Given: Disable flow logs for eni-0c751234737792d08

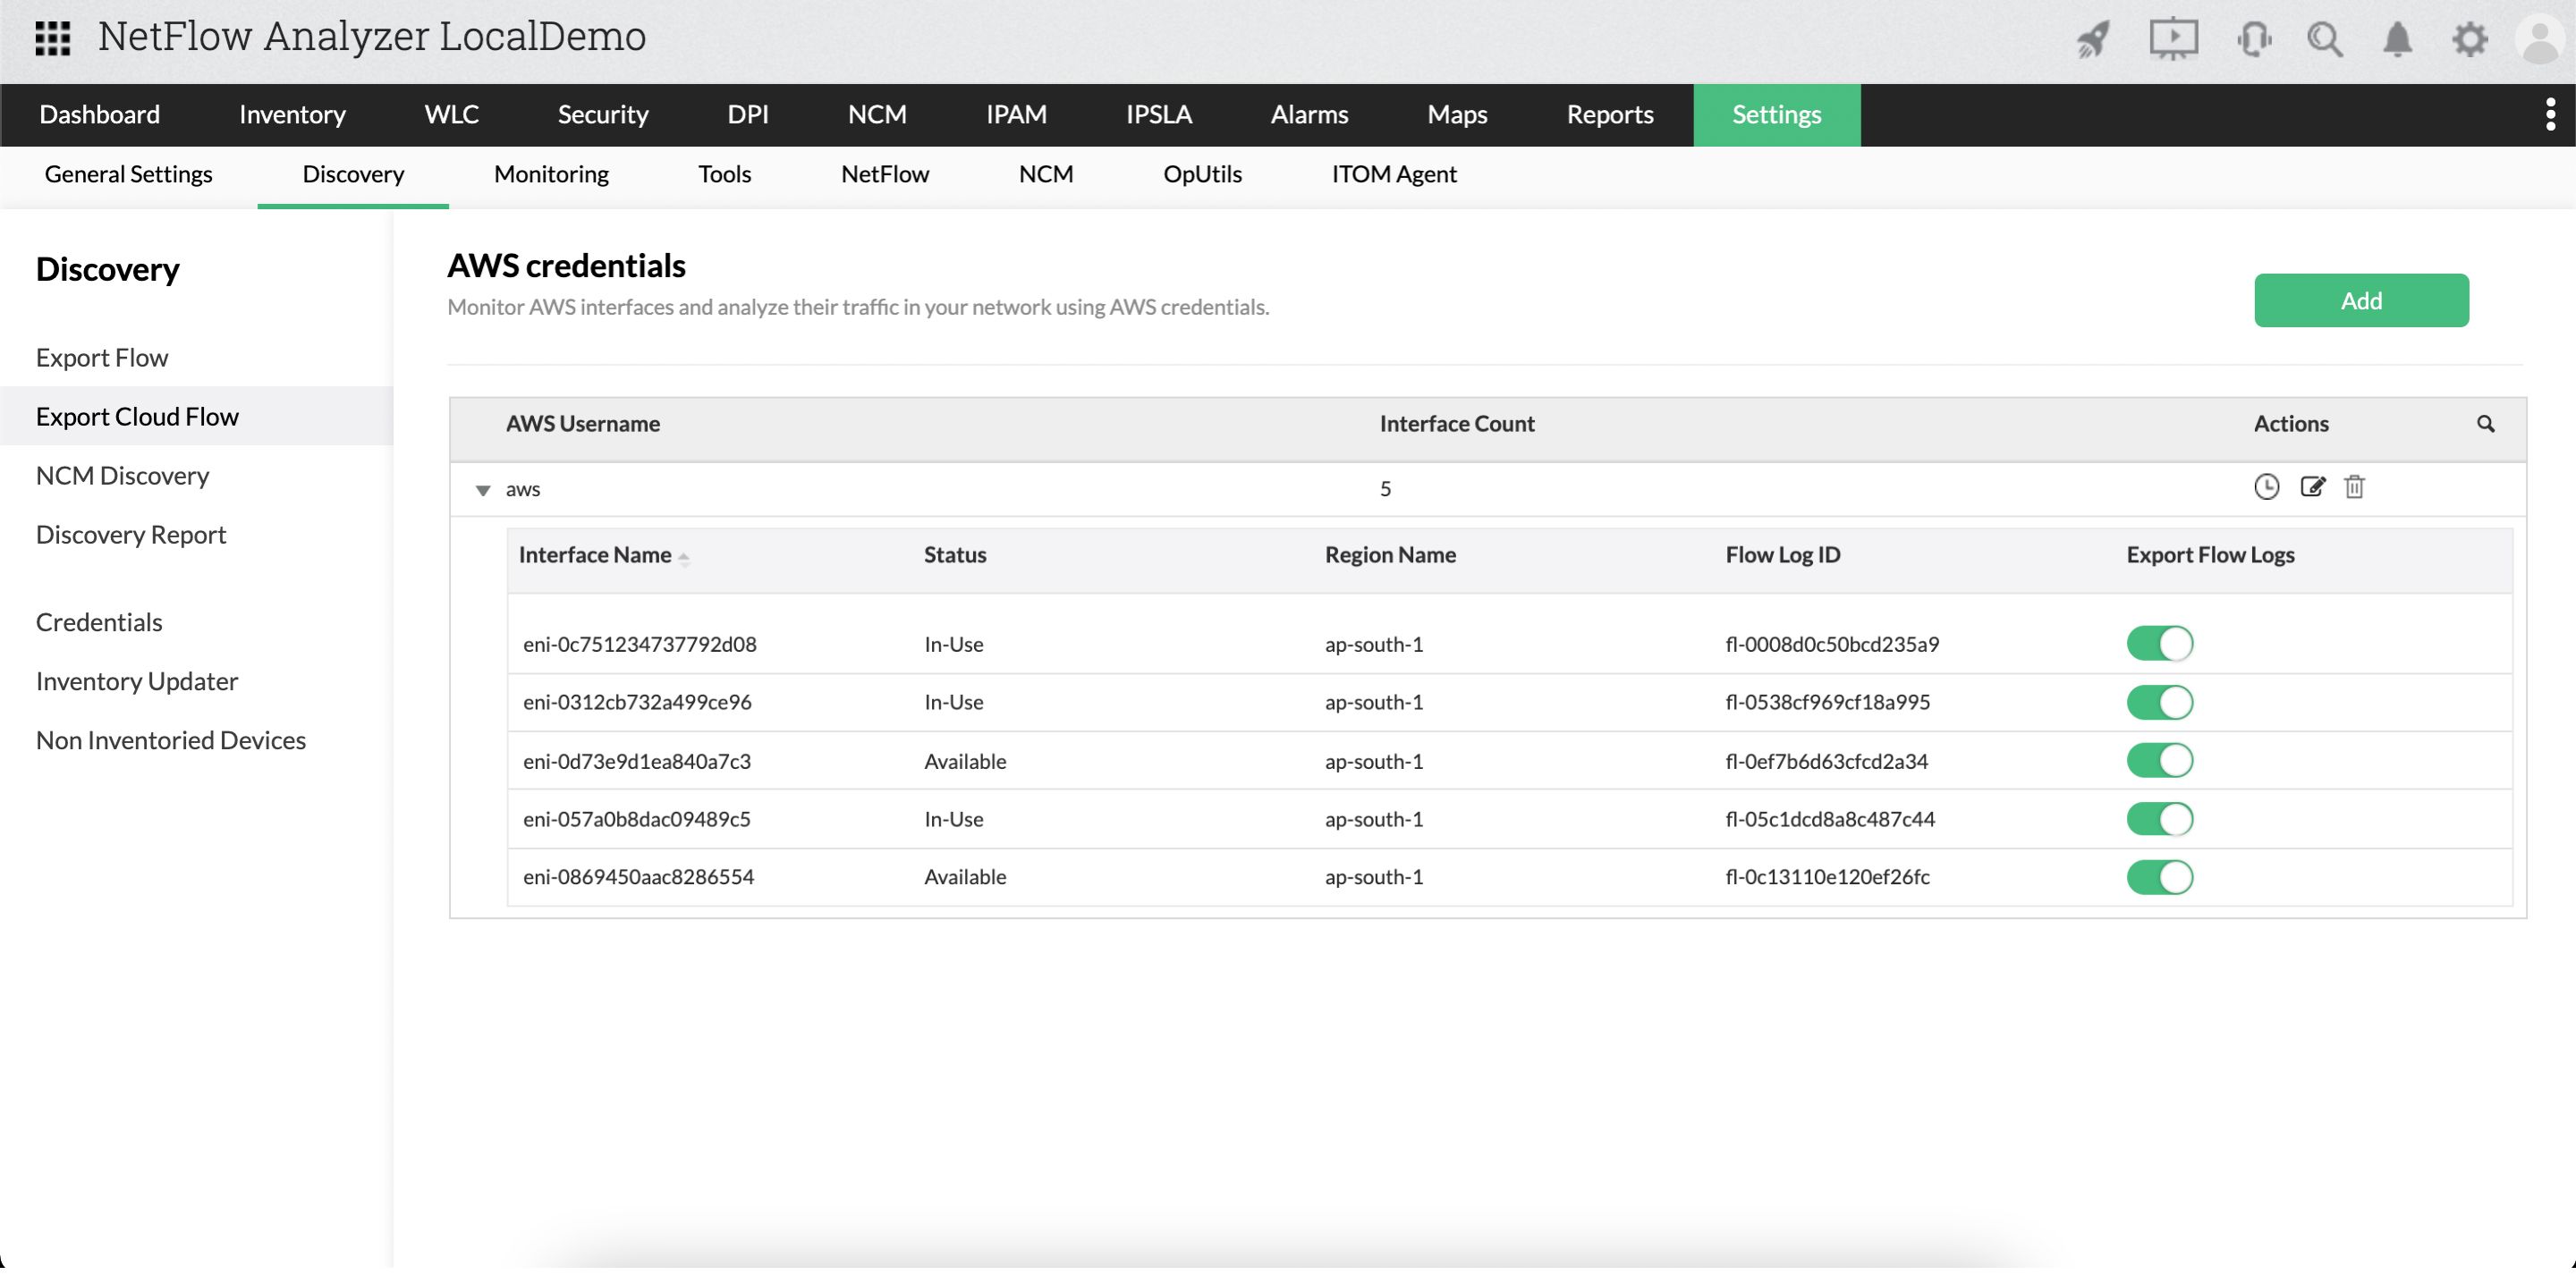Looking at the screenshot, I should [x=2159, y=645].
